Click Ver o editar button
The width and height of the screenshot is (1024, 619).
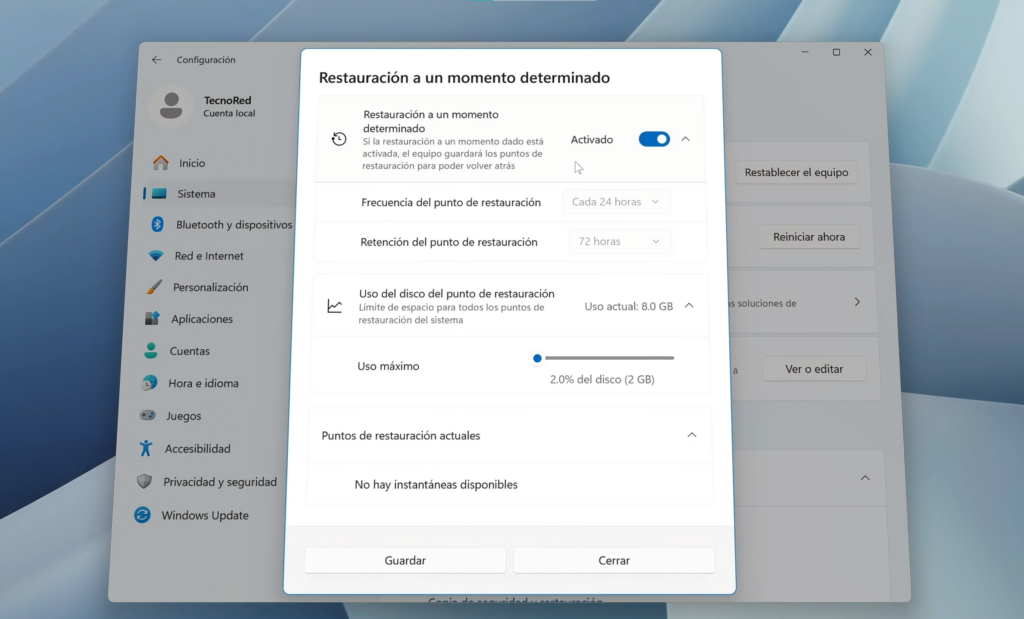[x=814, y=369]
